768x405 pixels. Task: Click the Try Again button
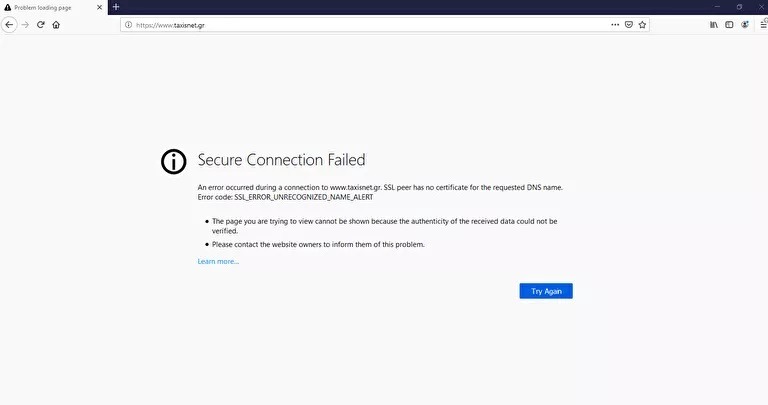pyautogui.click(x=546, y=291)
